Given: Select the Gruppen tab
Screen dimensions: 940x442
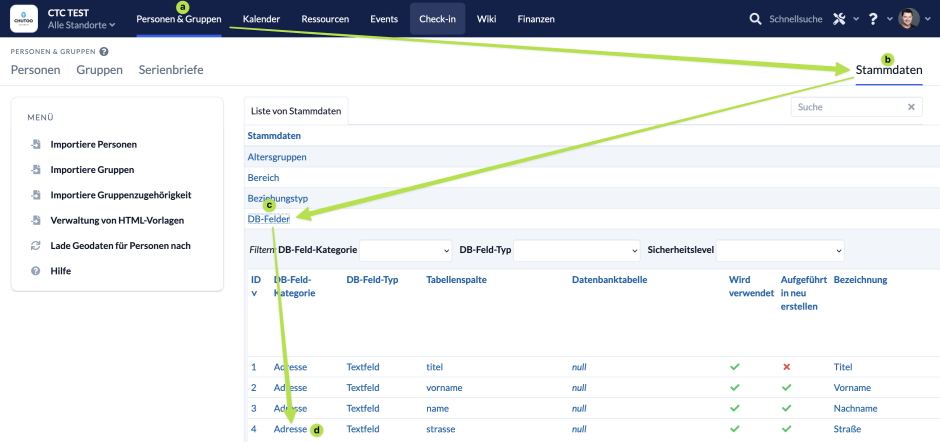Looking at the screenshot, I should [100, 70].
